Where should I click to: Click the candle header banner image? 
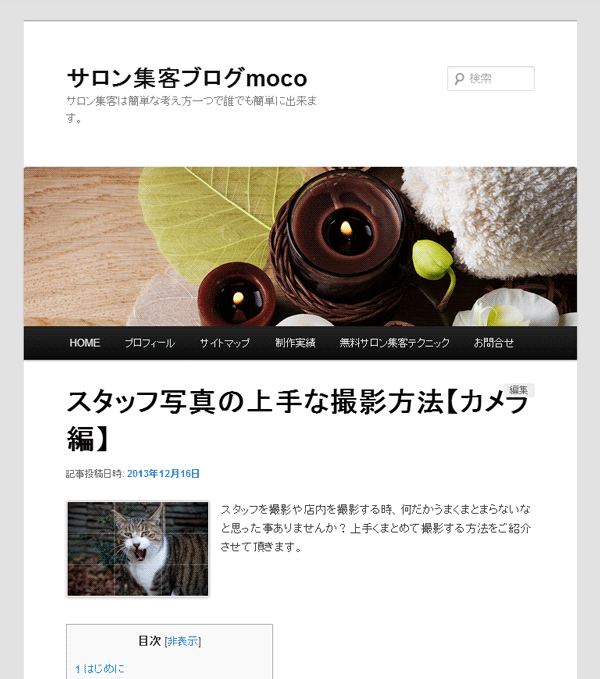click(300, 246)
